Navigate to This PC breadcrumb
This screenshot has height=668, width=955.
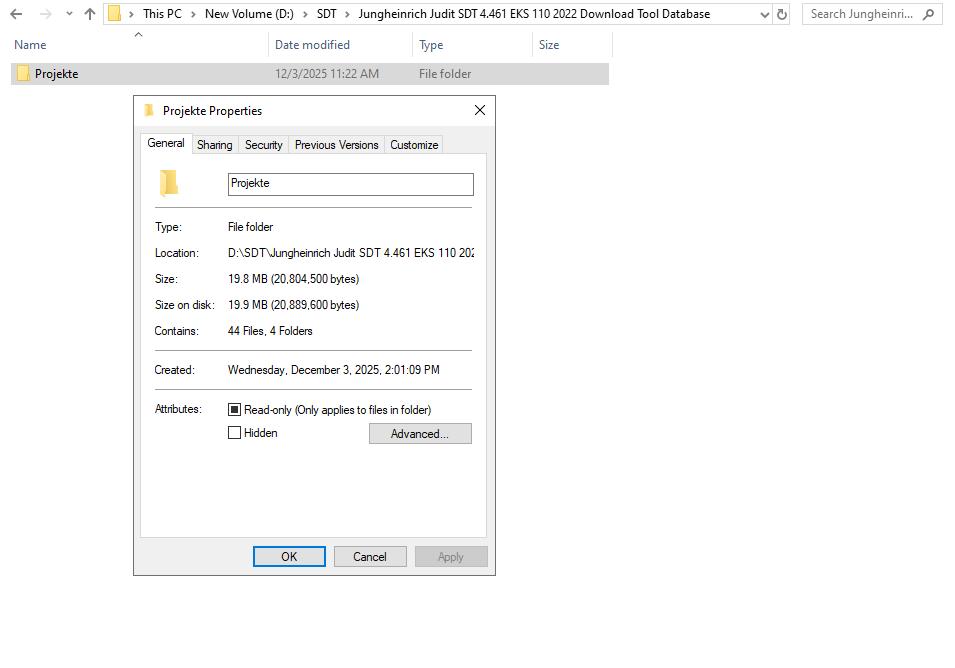[x=162, y=14]
